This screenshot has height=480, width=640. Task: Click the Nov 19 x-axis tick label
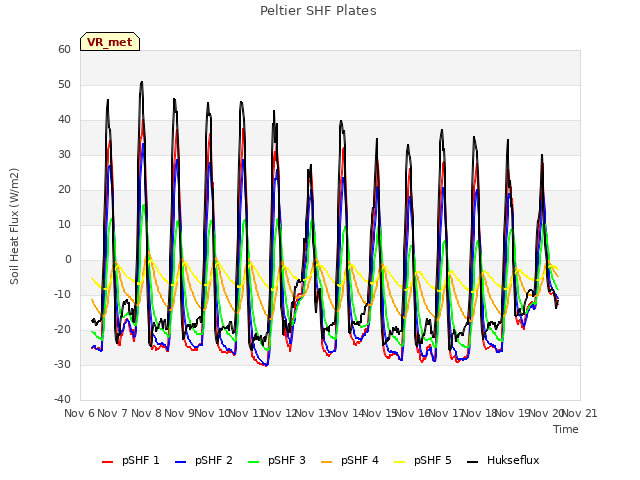(x=513, y=413)
